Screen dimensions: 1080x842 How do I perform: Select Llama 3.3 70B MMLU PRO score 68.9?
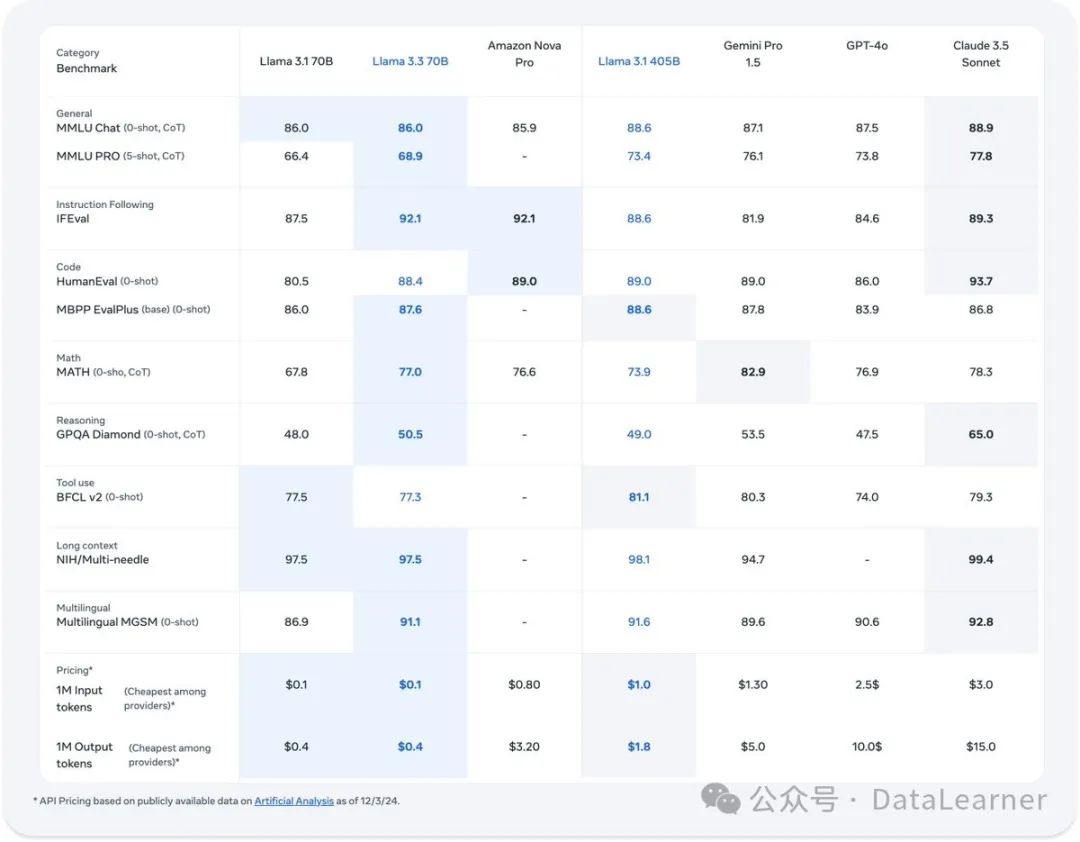(x=410, y=156)
